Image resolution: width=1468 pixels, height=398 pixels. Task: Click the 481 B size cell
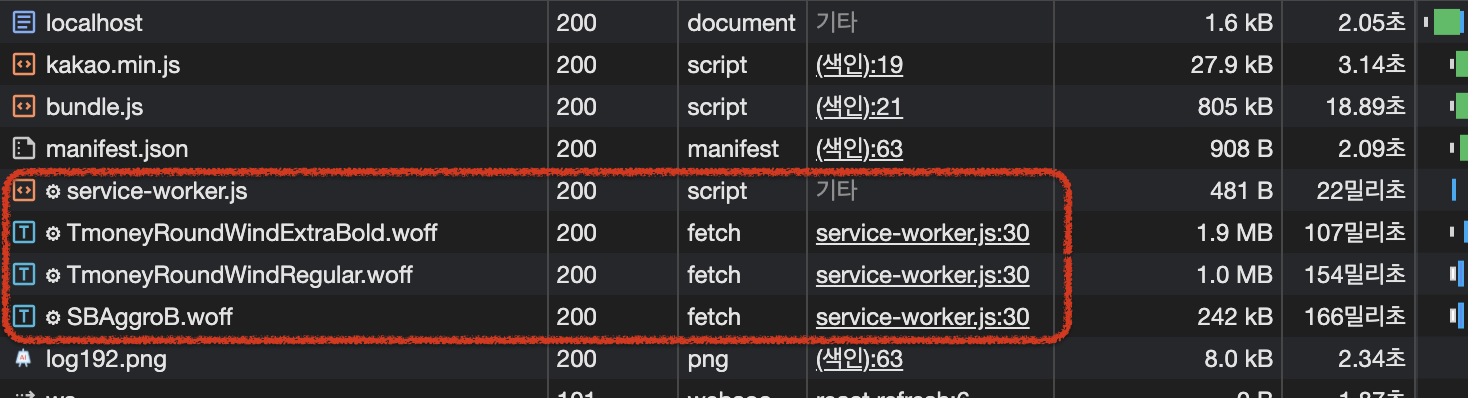[1242, 191]
